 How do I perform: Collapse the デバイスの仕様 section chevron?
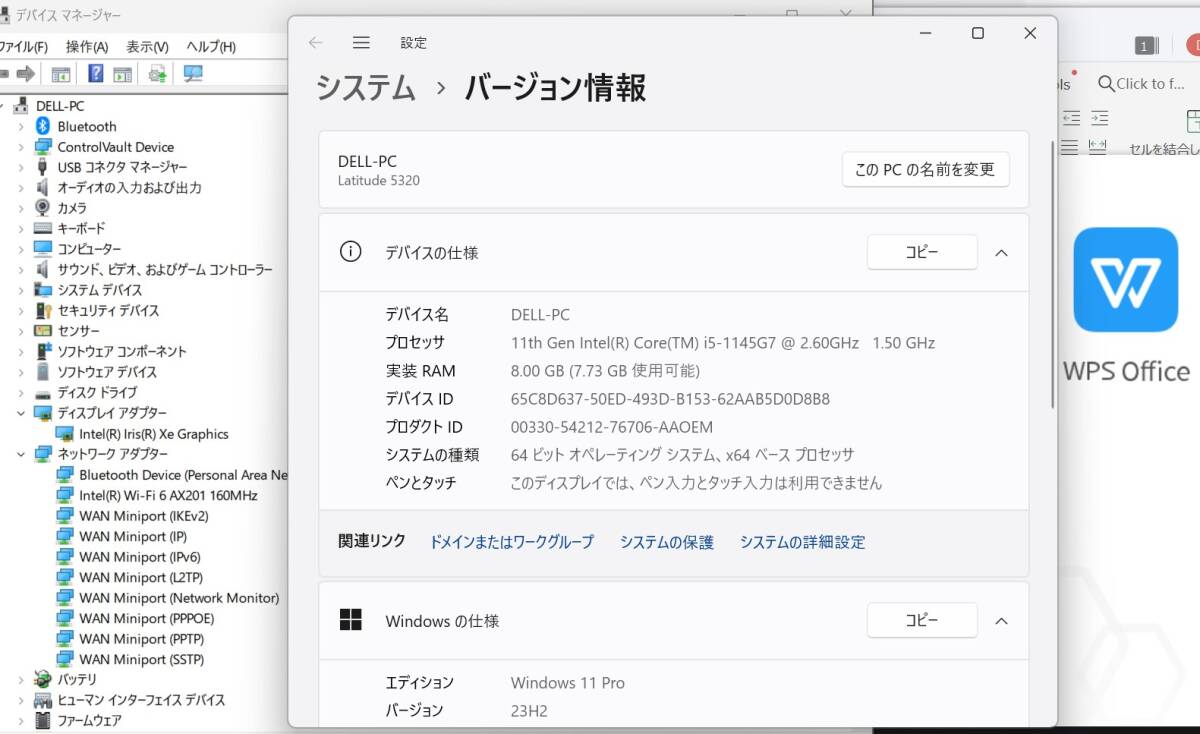(x=1001, y=252)
